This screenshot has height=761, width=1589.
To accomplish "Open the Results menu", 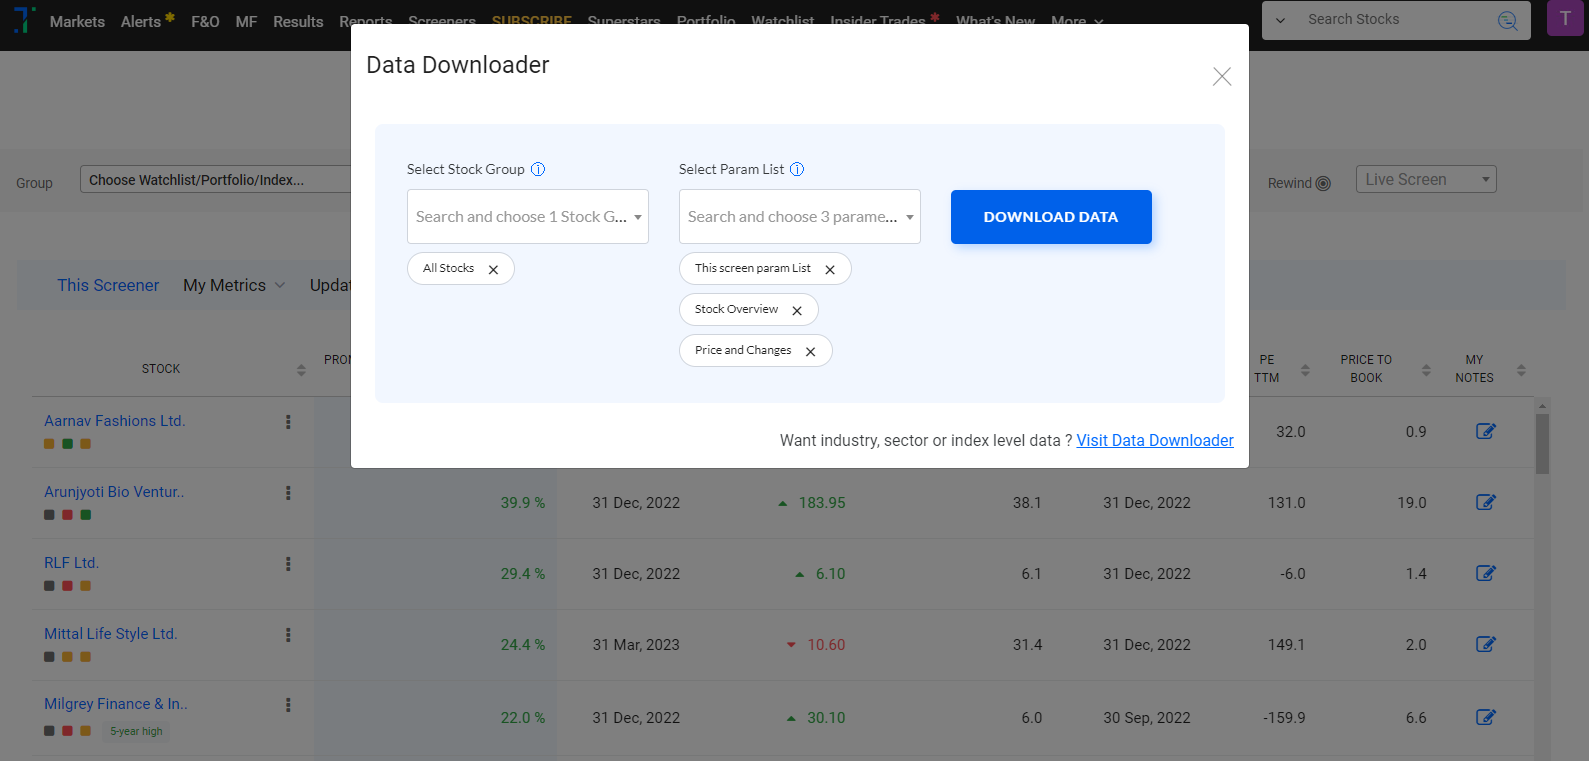I will pyautogui.click(x=298, y=22).
